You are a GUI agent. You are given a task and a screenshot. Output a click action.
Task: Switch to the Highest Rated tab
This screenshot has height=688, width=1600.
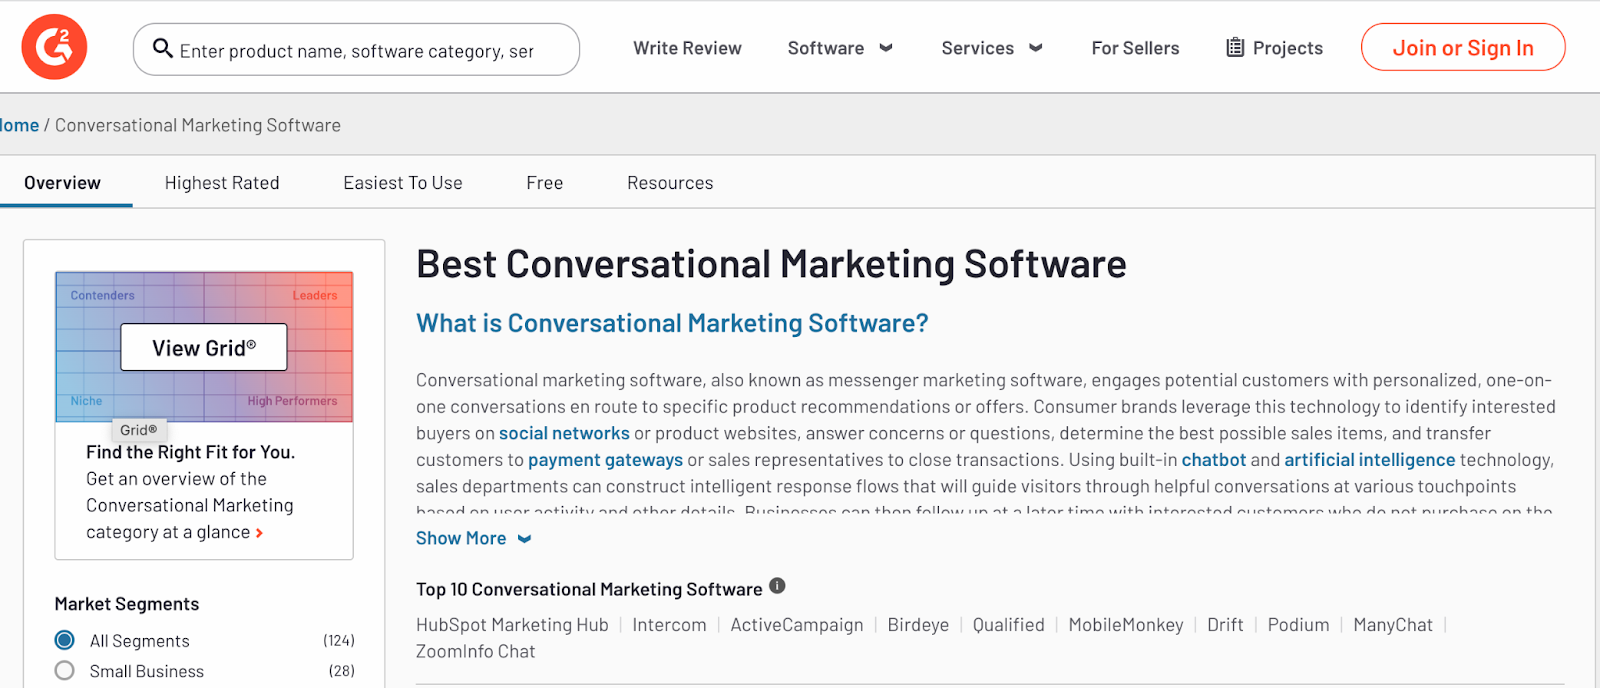222,183
